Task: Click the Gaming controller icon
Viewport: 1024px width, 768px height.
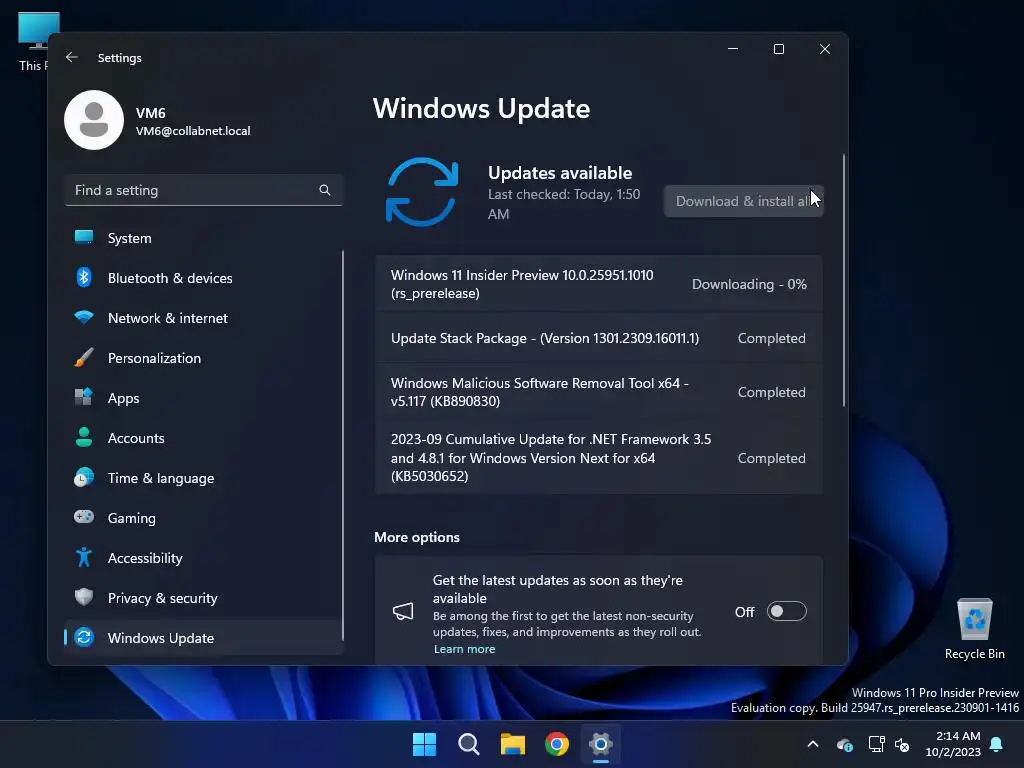Action: 84,517
